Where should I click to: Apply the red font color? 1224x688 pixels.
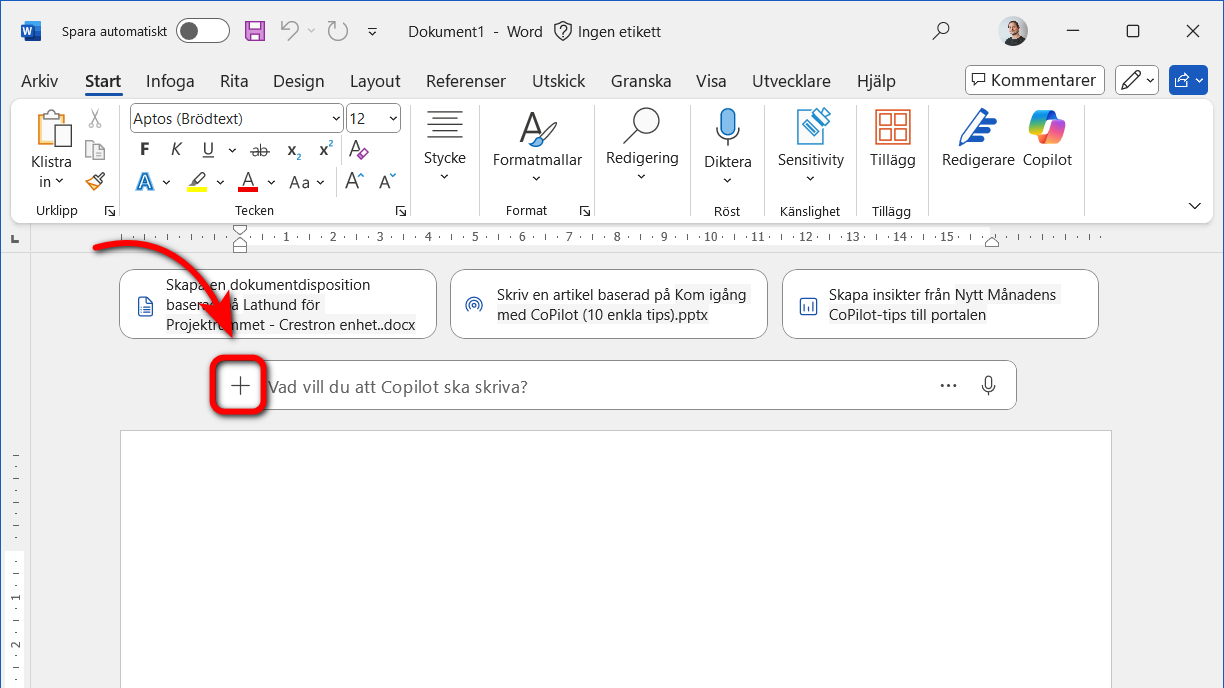pyautogui.click(x=249, y=182)
